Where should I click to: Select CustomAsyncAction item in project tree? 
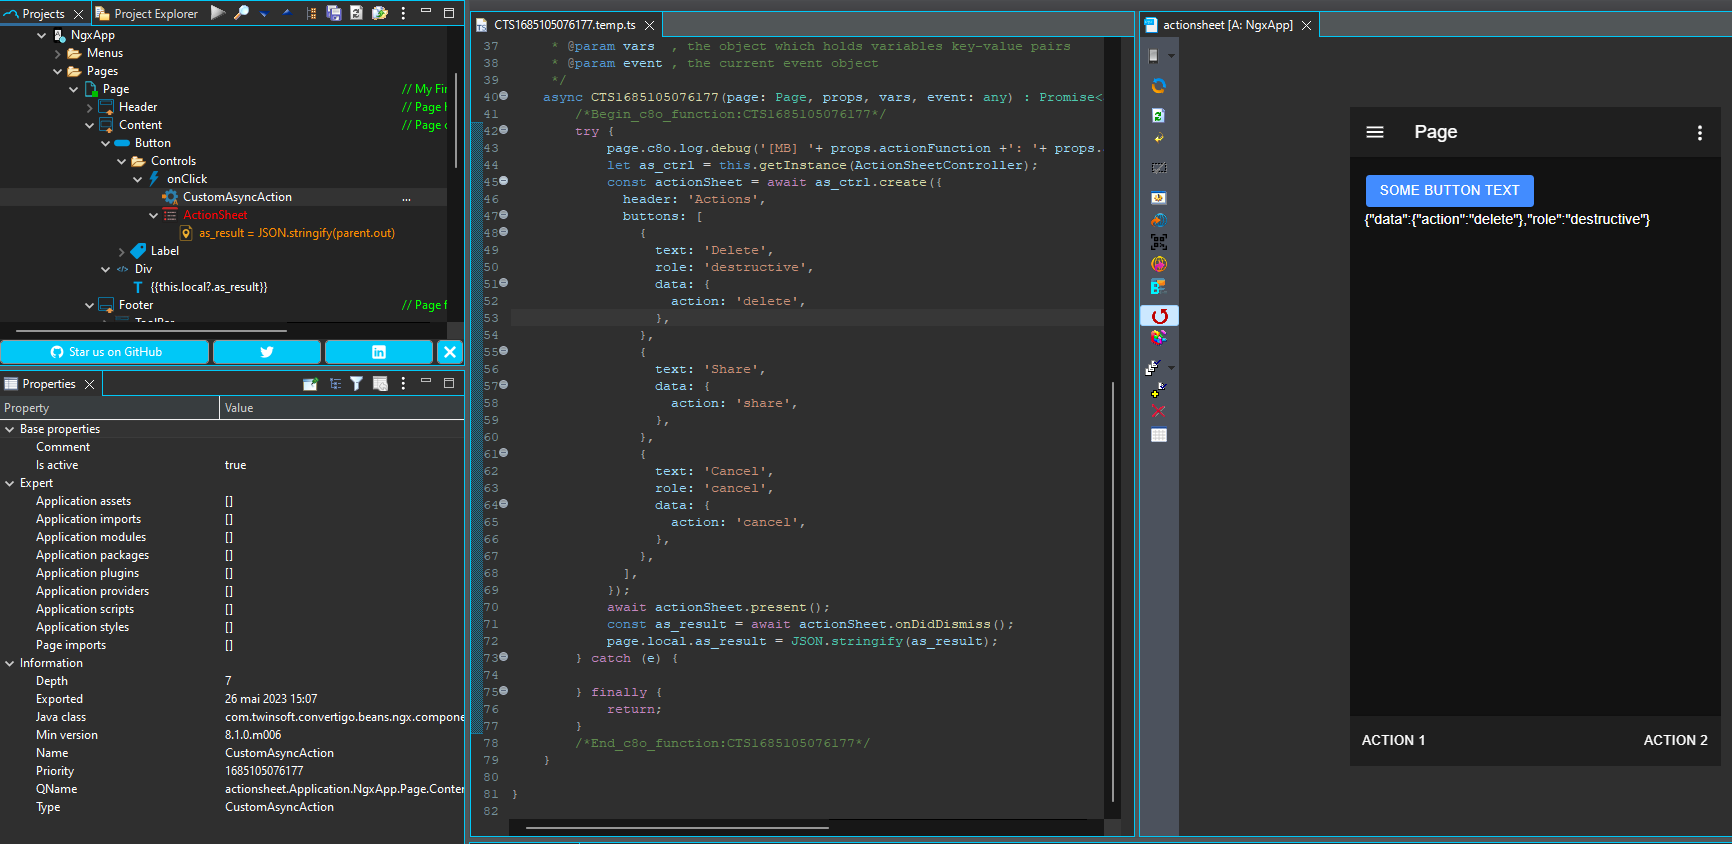click(x=237, y=197)
